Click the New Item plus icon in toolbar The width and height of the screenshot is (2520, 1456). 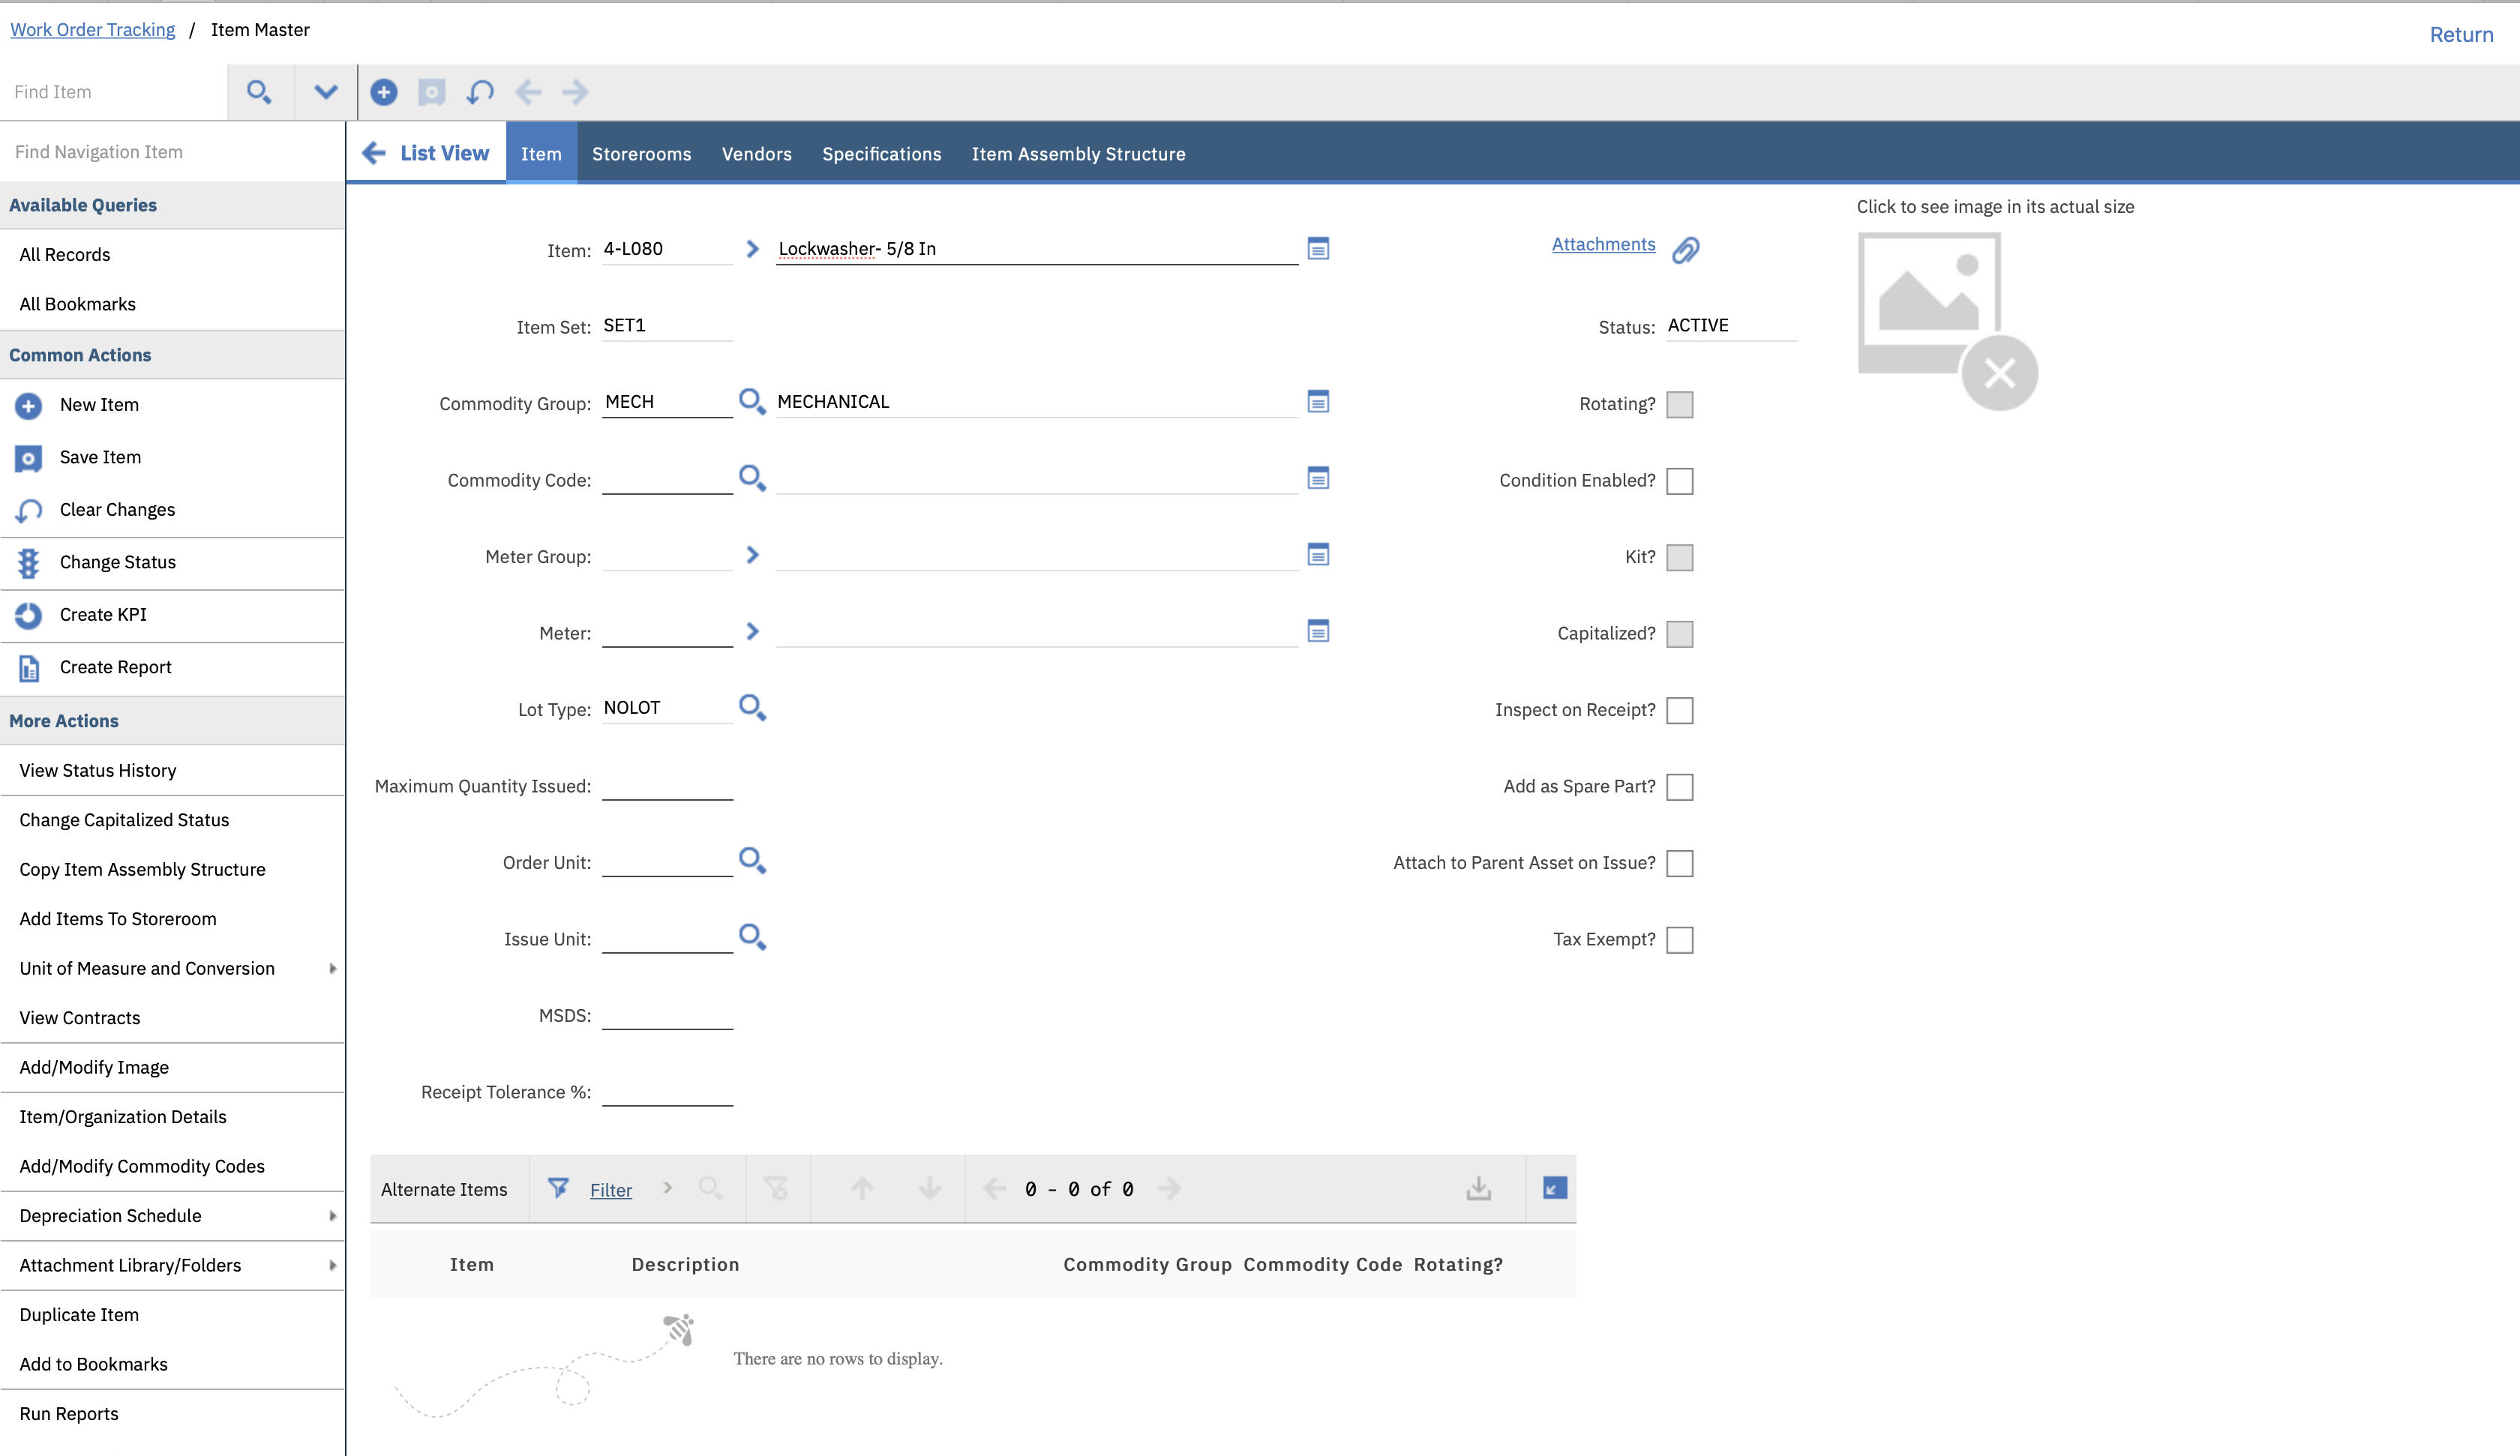point(383,92)
